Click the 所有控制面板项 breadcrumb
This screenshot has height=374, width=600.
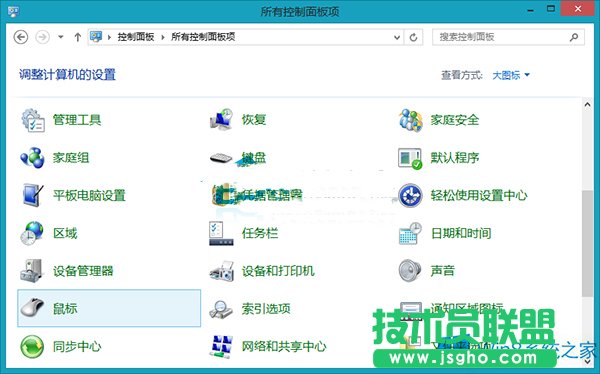pyautogui.click(x=203, y=37)
